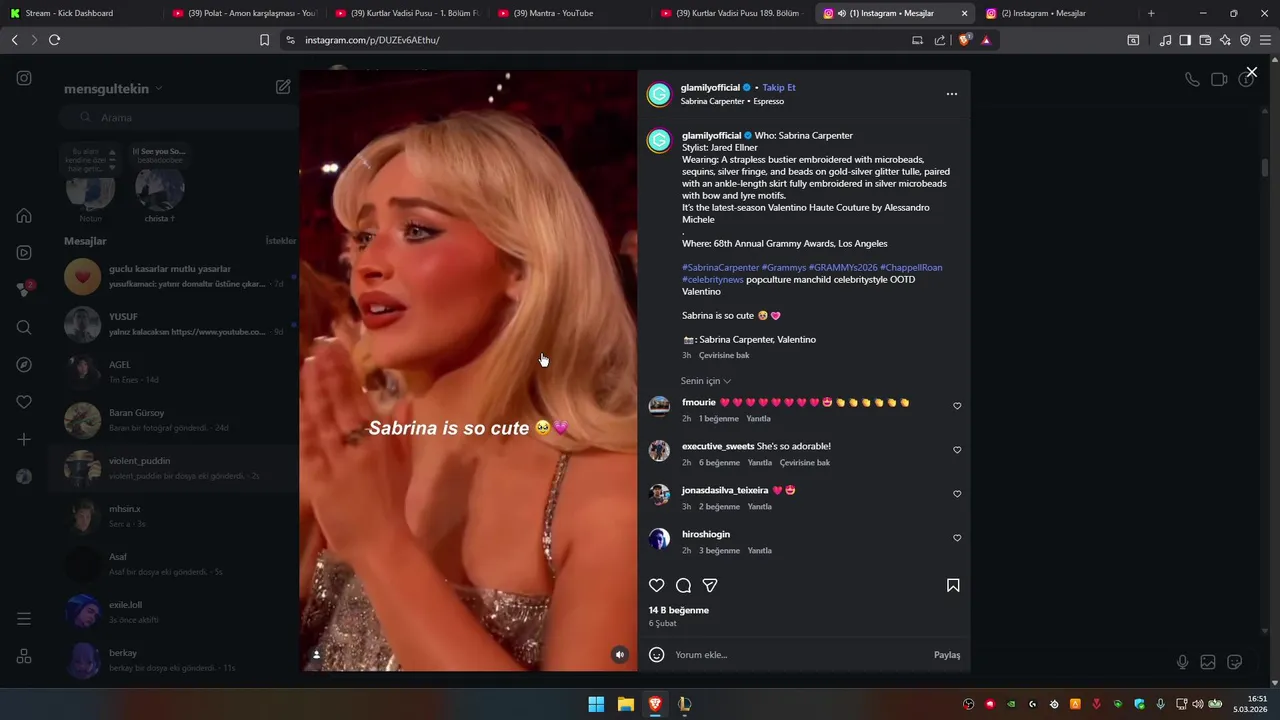Open Search magnifier in the sidebar
This screenshot has height=720, width=1280.
[24, 327]
